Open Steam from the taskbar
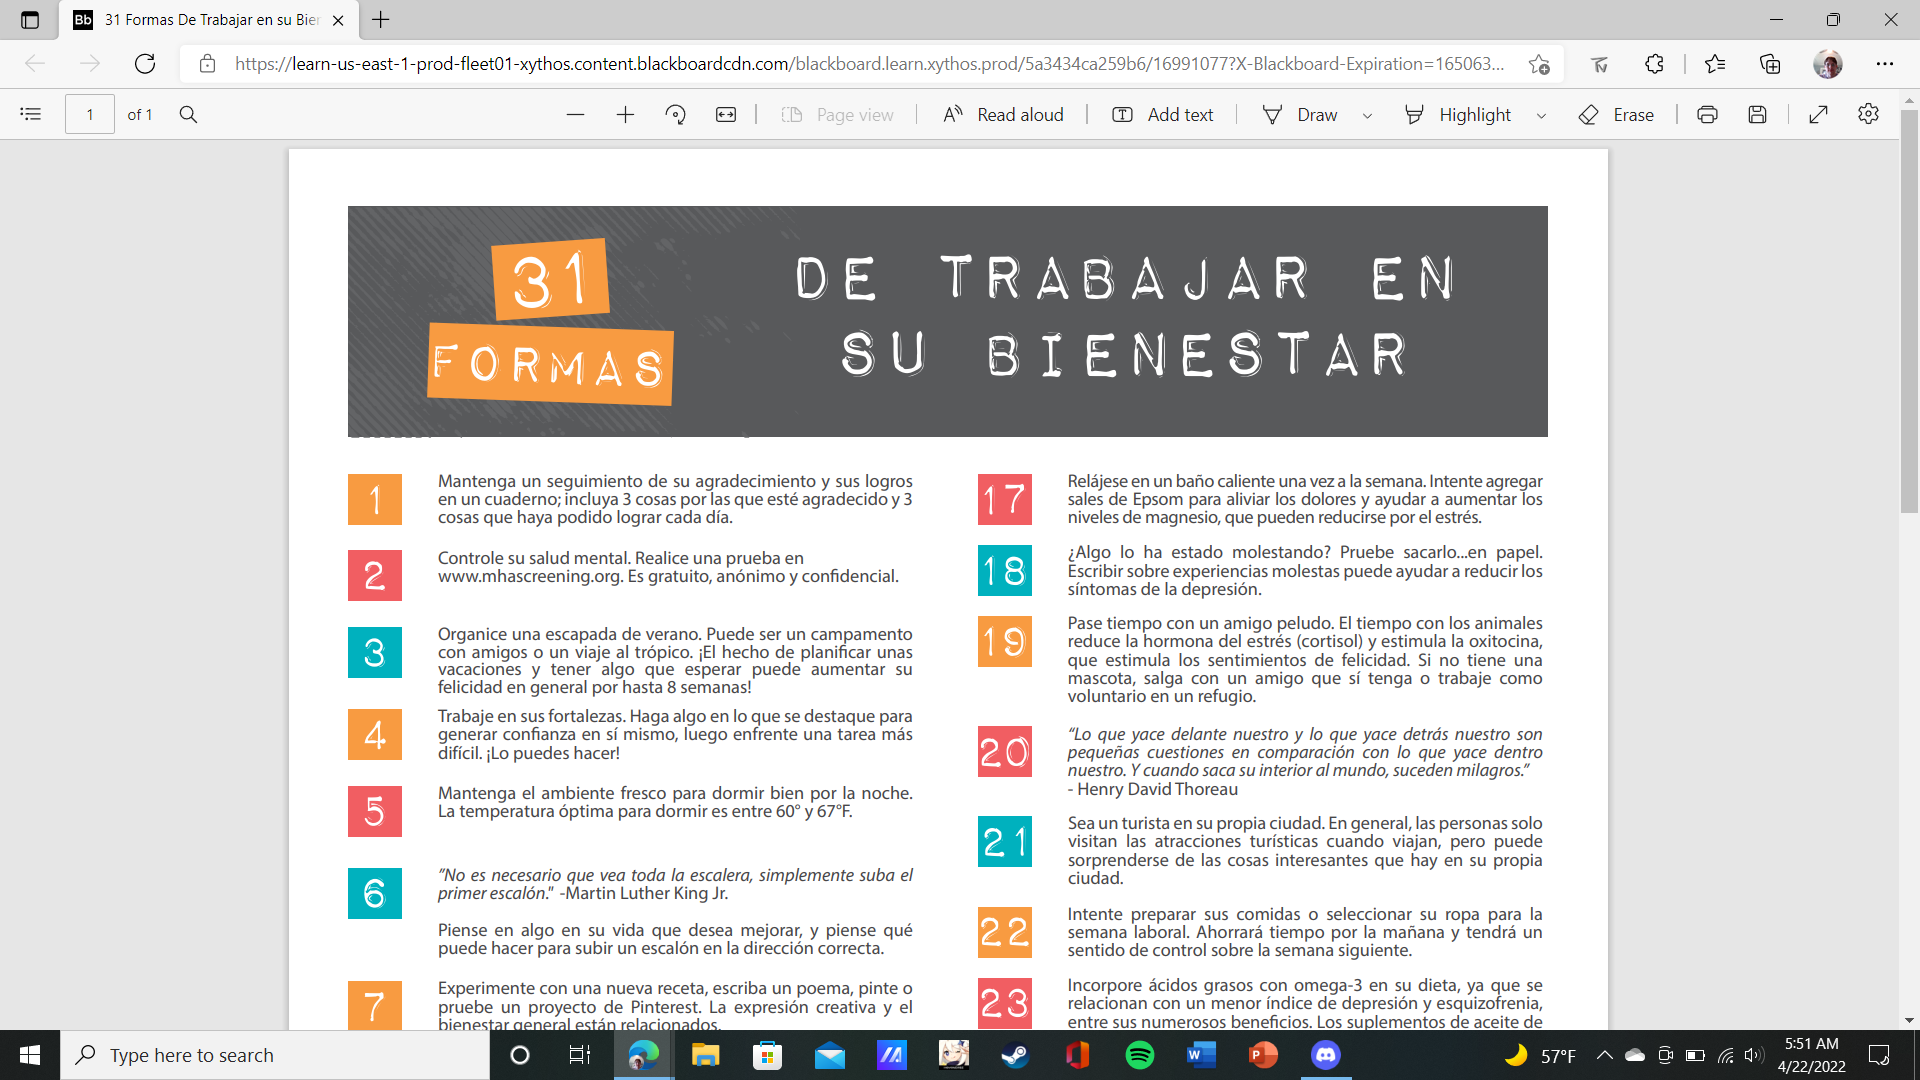 click(x=1015, y=1055)
